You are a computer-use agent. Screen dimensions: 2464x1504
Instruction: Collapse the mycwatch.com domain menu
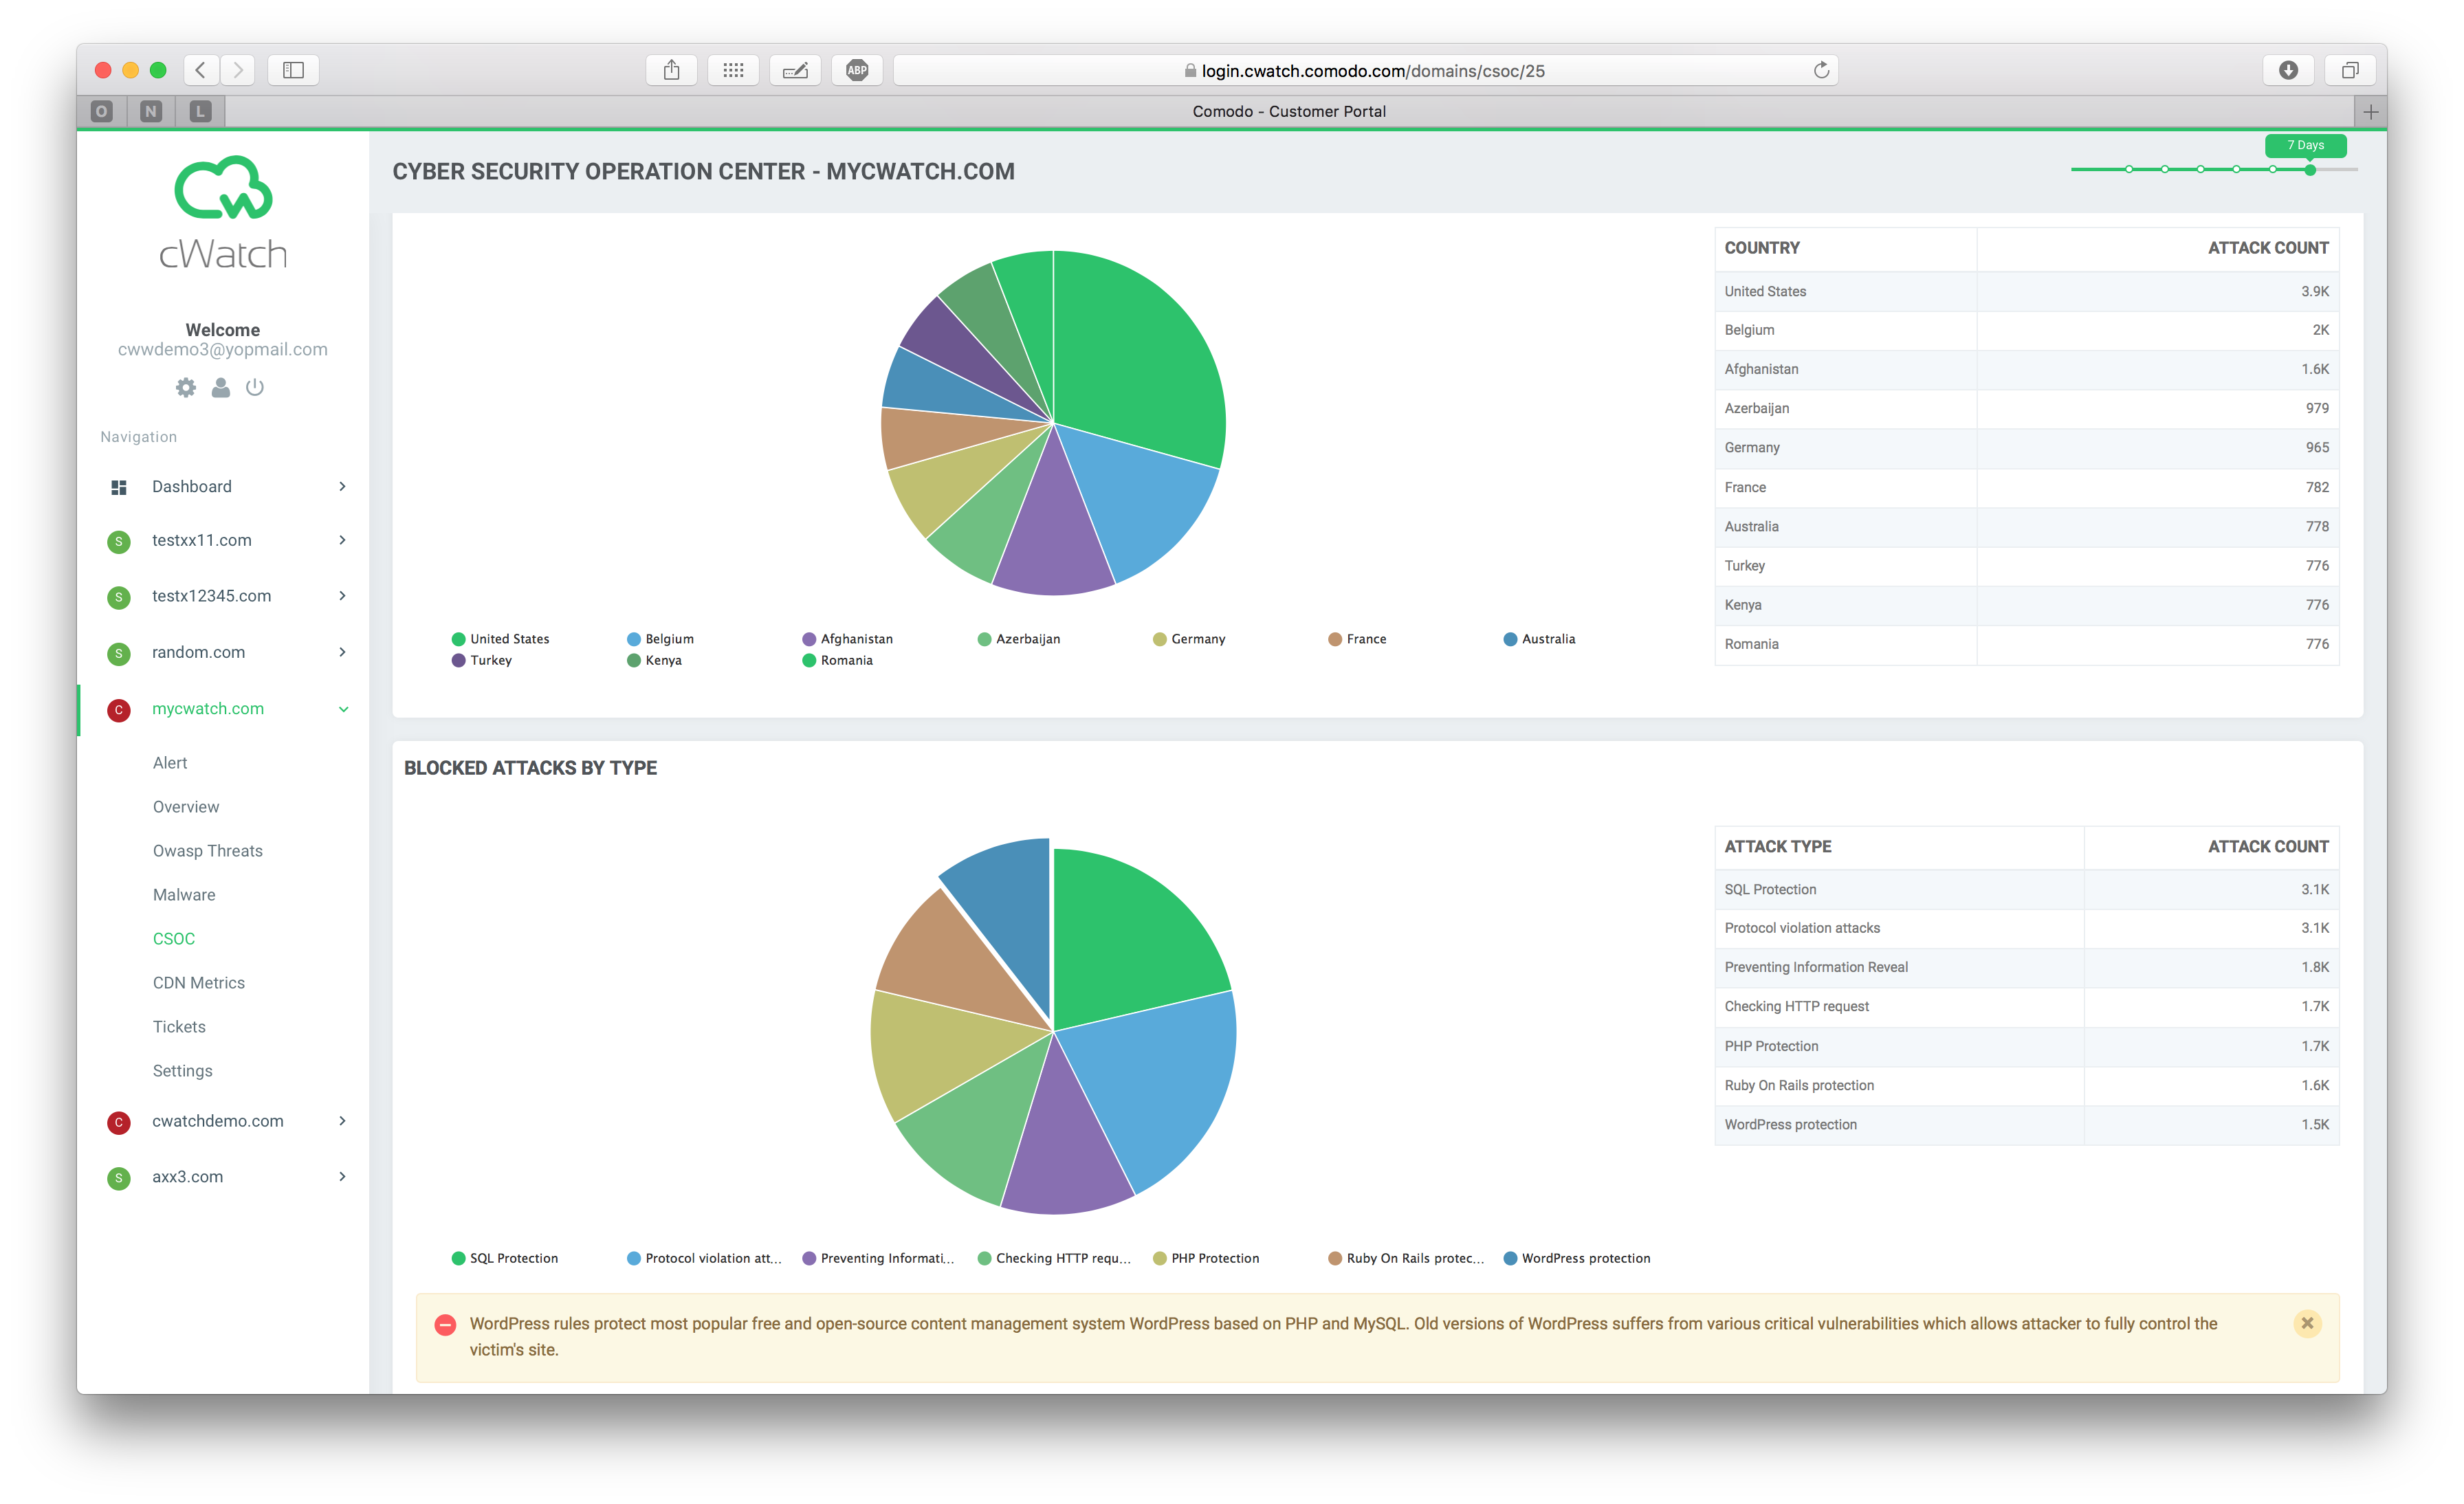[x=343, y=709]
